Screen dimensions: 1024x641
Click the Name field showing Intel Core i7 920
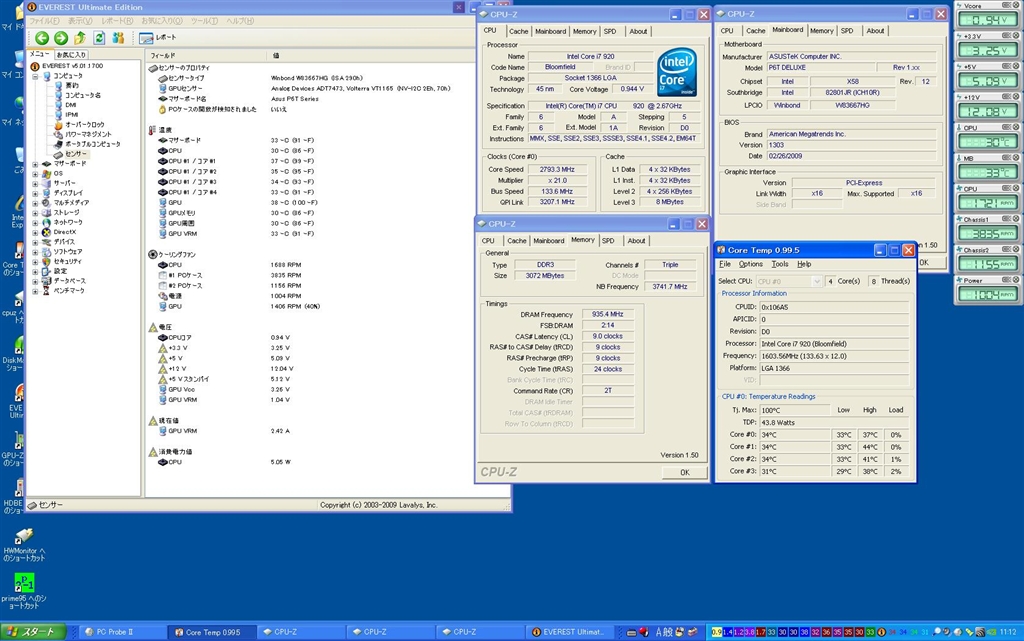590,57
